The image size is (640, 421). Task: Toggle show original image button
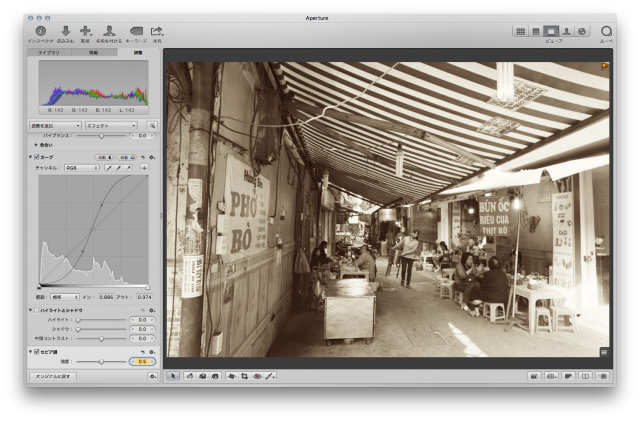point(585,376)
